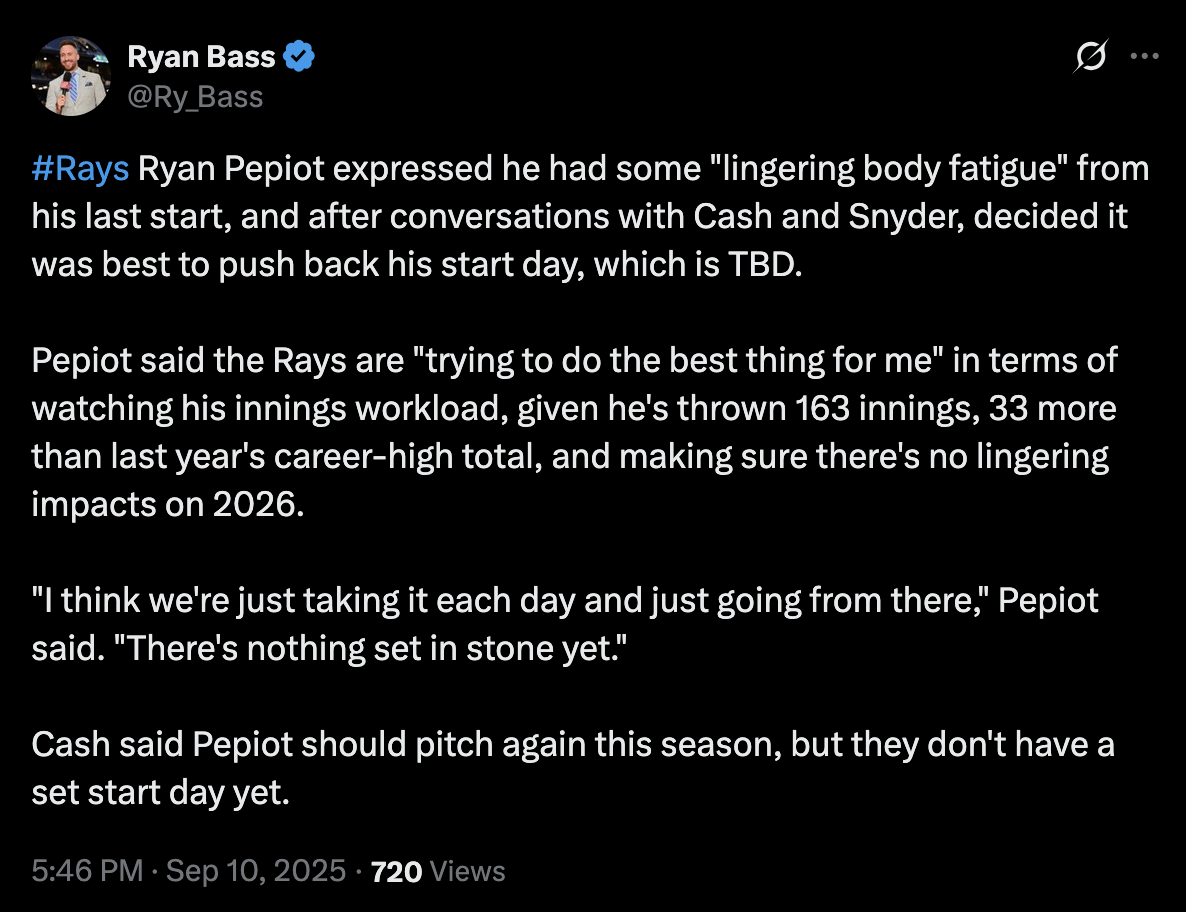This screenshot has width=1186, height=912.
Task: Open the @Ry_Bass handle
Action: pos(196,96)
